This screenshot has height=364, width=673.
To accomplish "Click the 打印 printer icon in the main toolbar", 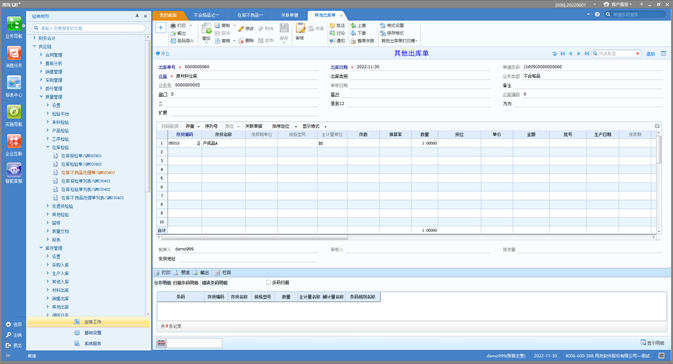I will click(173, 25).
